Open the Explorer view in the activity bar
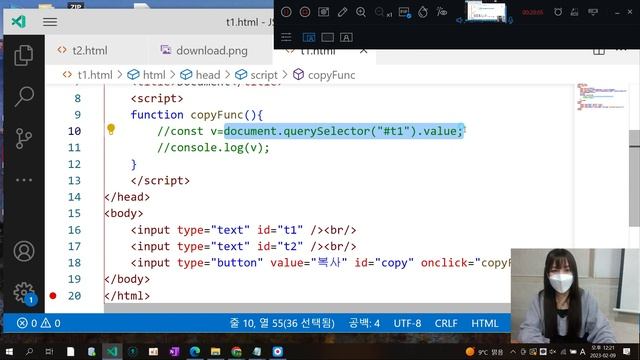Image resolution: width=640 pixels, height=360 pixels. point(24,55)
